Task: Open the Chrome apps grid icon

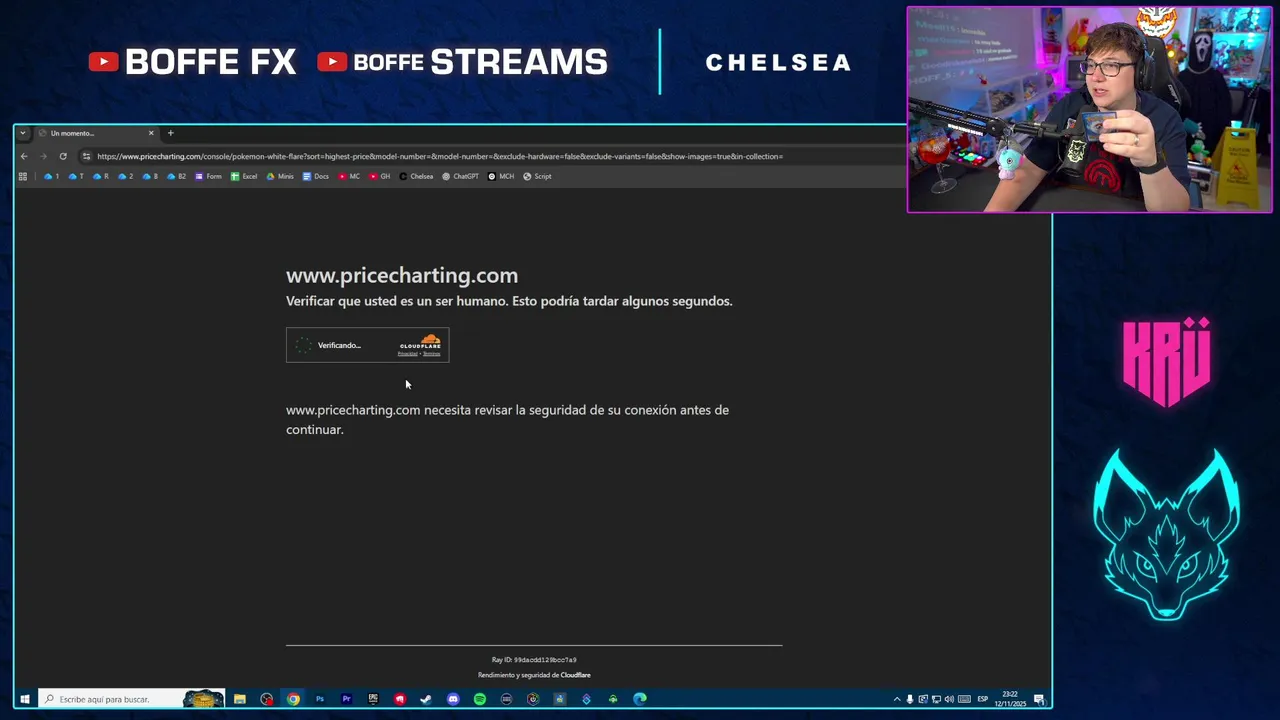Action: tap(22, 176)
